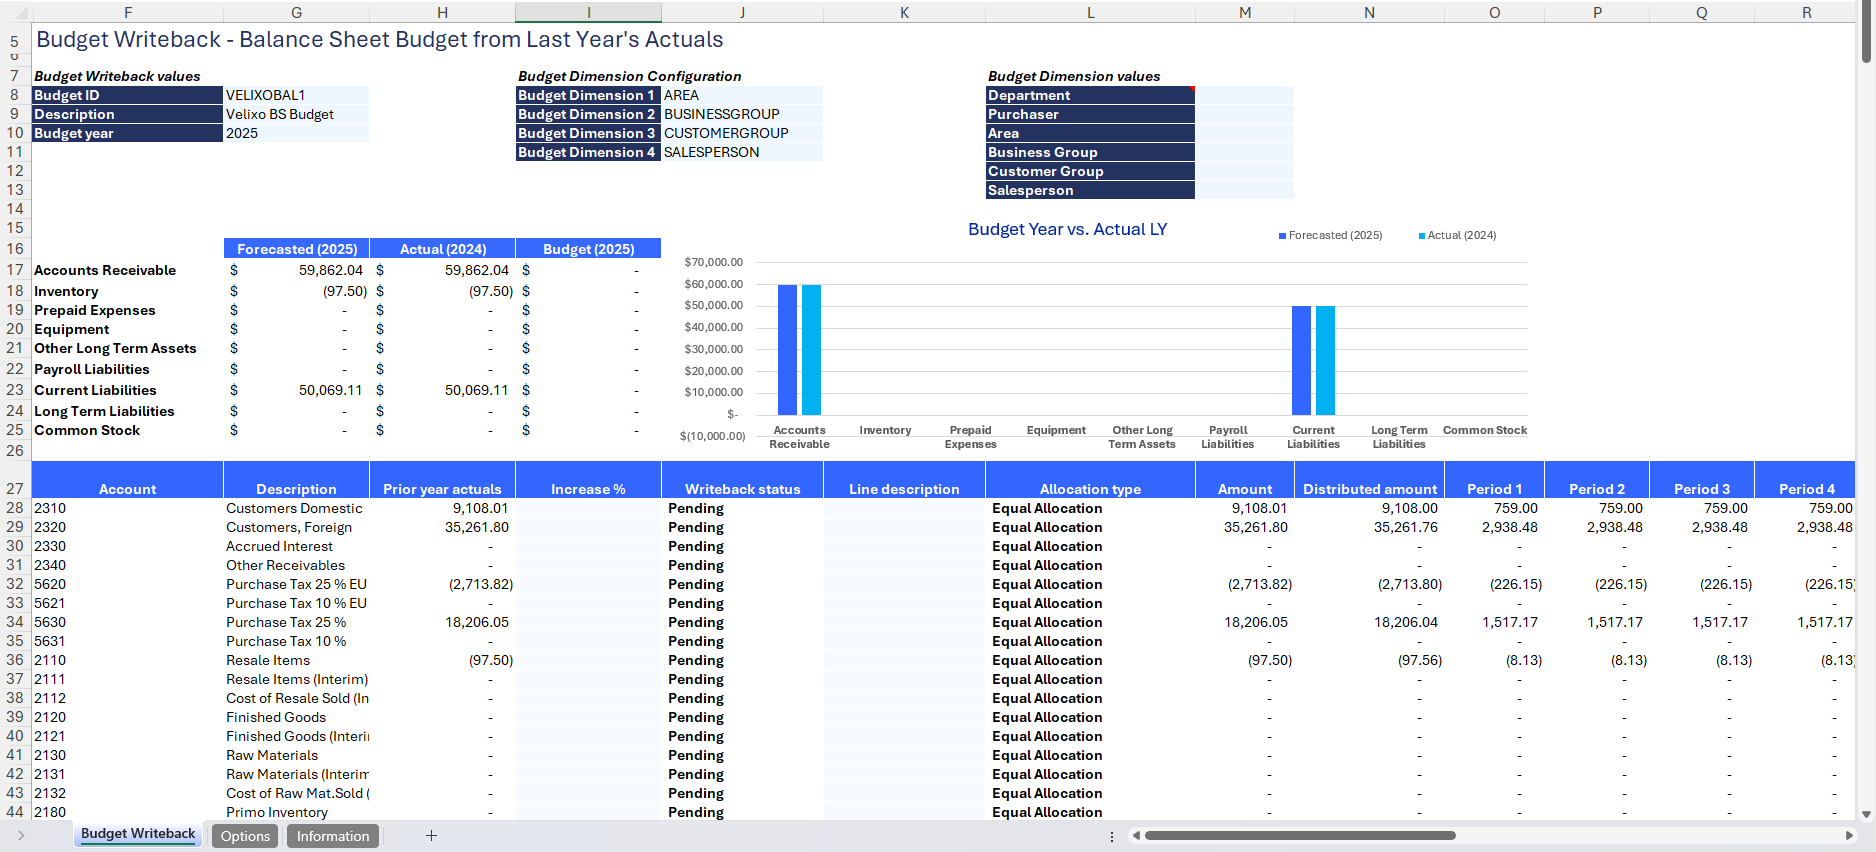
Task: Click the Actual (2024) legend swatch
Action: pos(1422,236)
